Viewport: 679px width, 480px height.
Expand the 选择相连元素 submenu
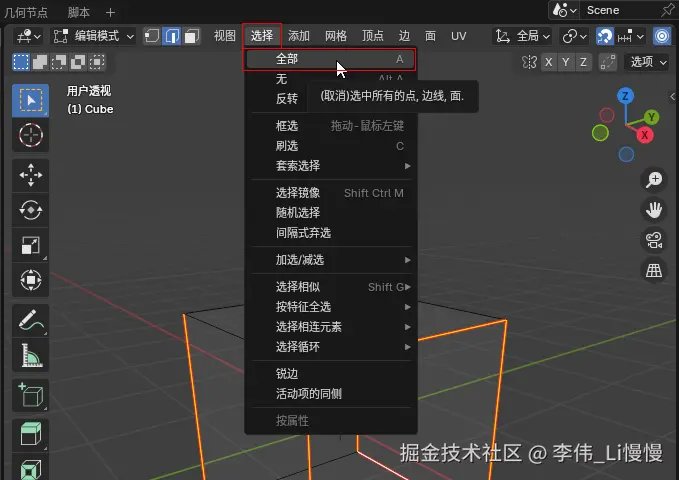pyautogui.click(x=331, y=327)
